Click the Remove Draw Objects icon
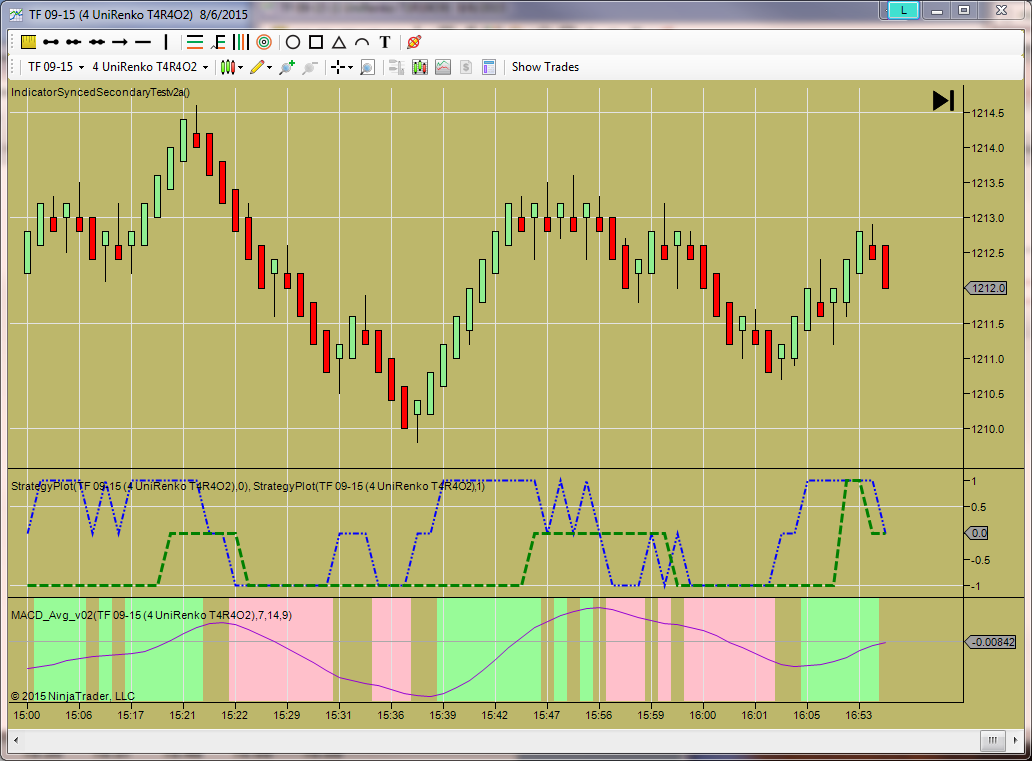 pyautogui.click(x=414, y=42)
